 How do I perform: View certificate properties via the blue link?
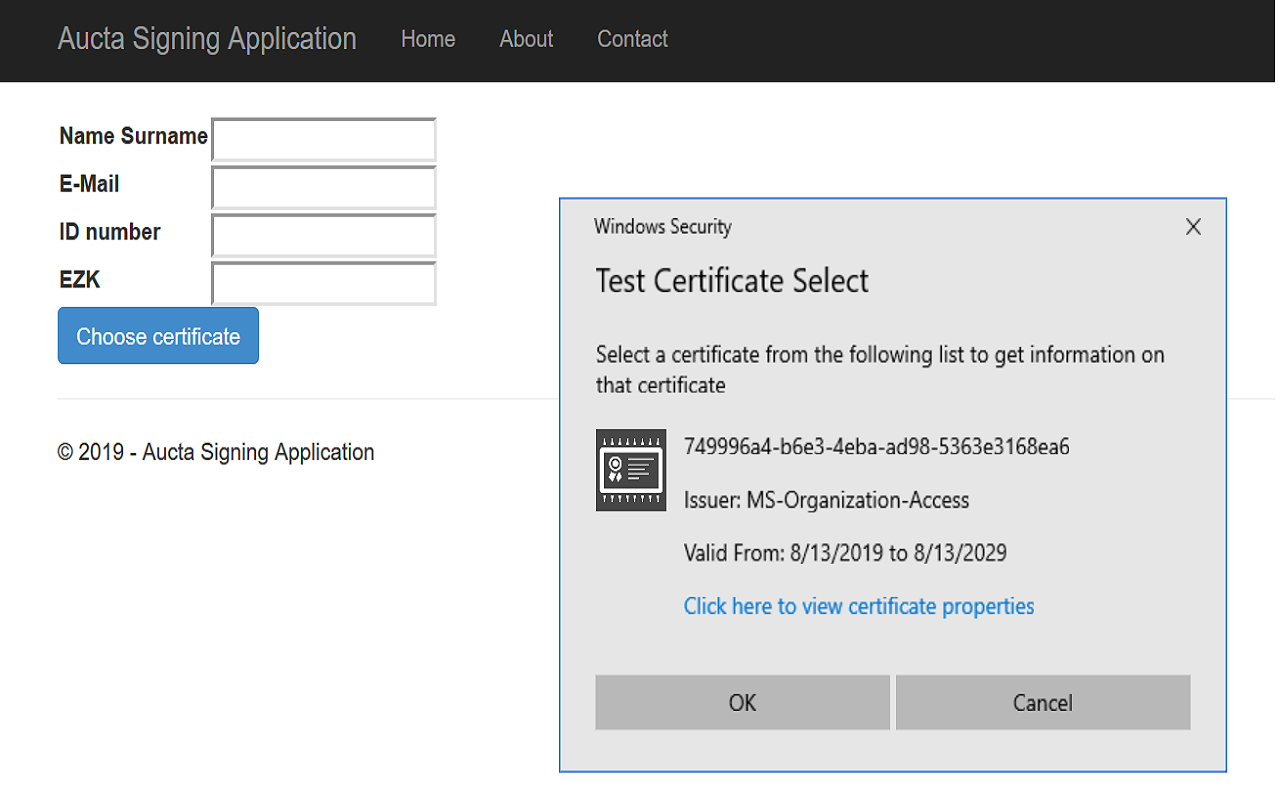pyautogui.click(x=858, y=606)
